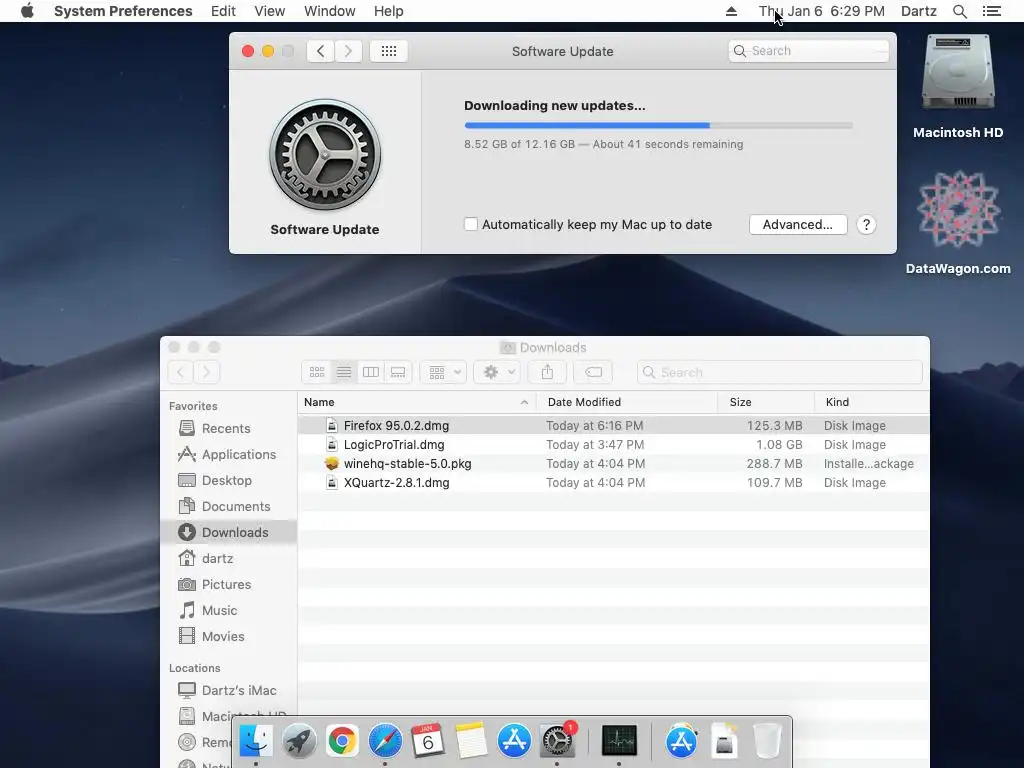Select the DataWagon.com desktop icon
The width and height of the screenshot is (1024, 768).
[x=958, y=223]
